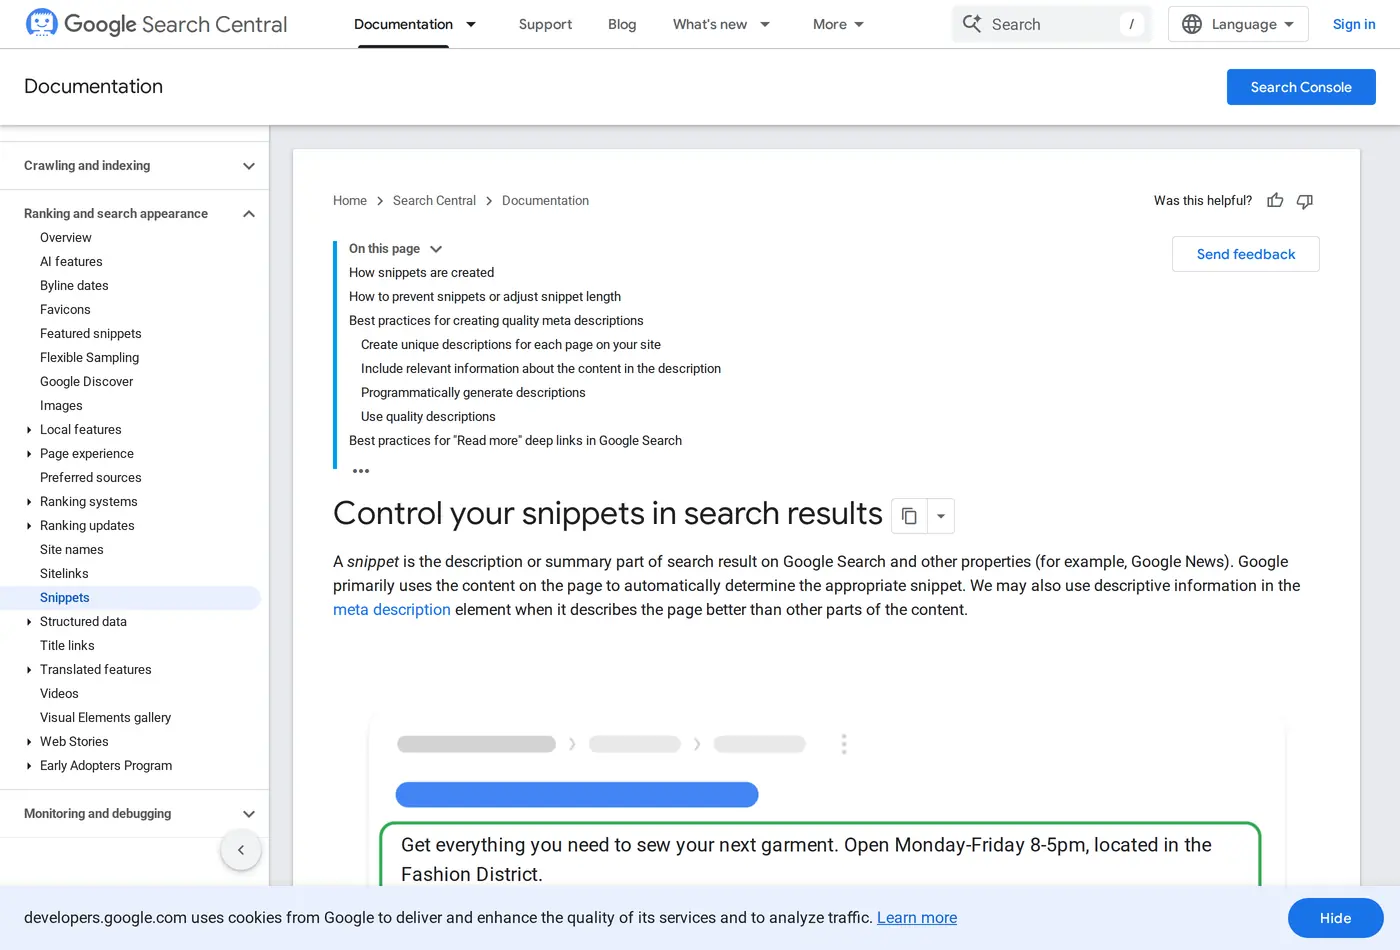Open the Title links sidebar page
Viewport: 1400px width, 950px height.
pyautogui.click(x=67, y=646)
